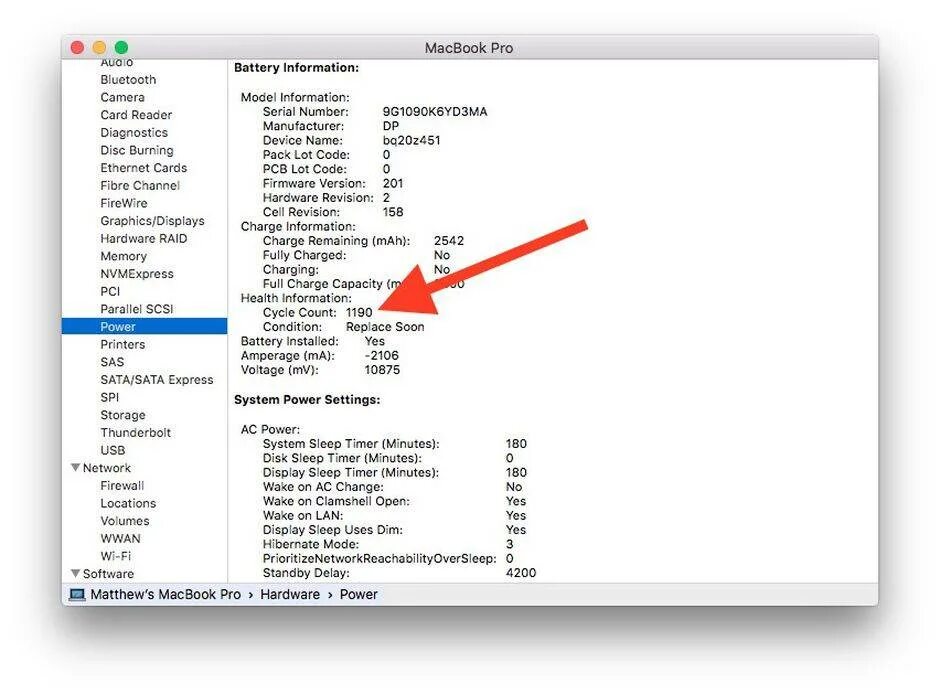Open Firewall under Network

click(x=122, y=485)
